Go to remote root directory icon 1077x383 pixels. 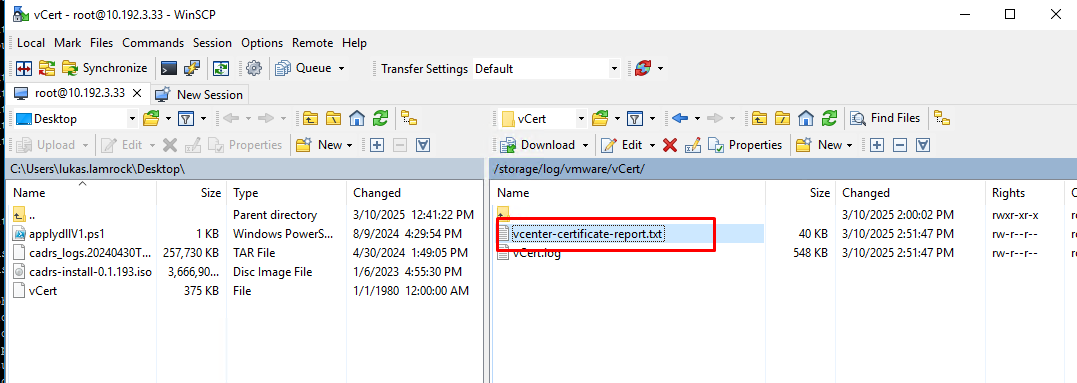tap(782, 119)
